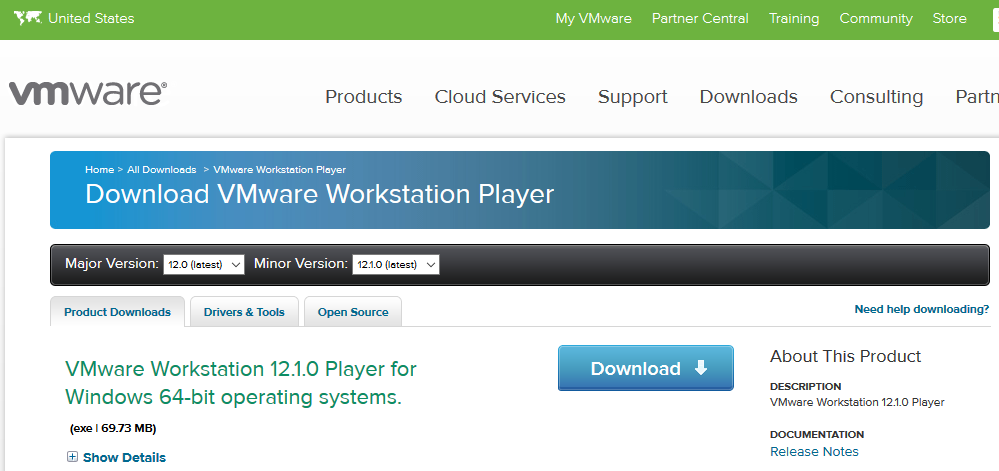Click the About This Product heading

point(845,356)
